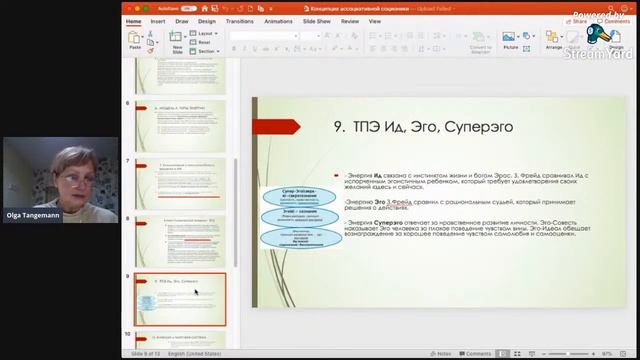Click the zoom percentage value
The width and height of the screenshot is (640, 360).
point(607,354)
